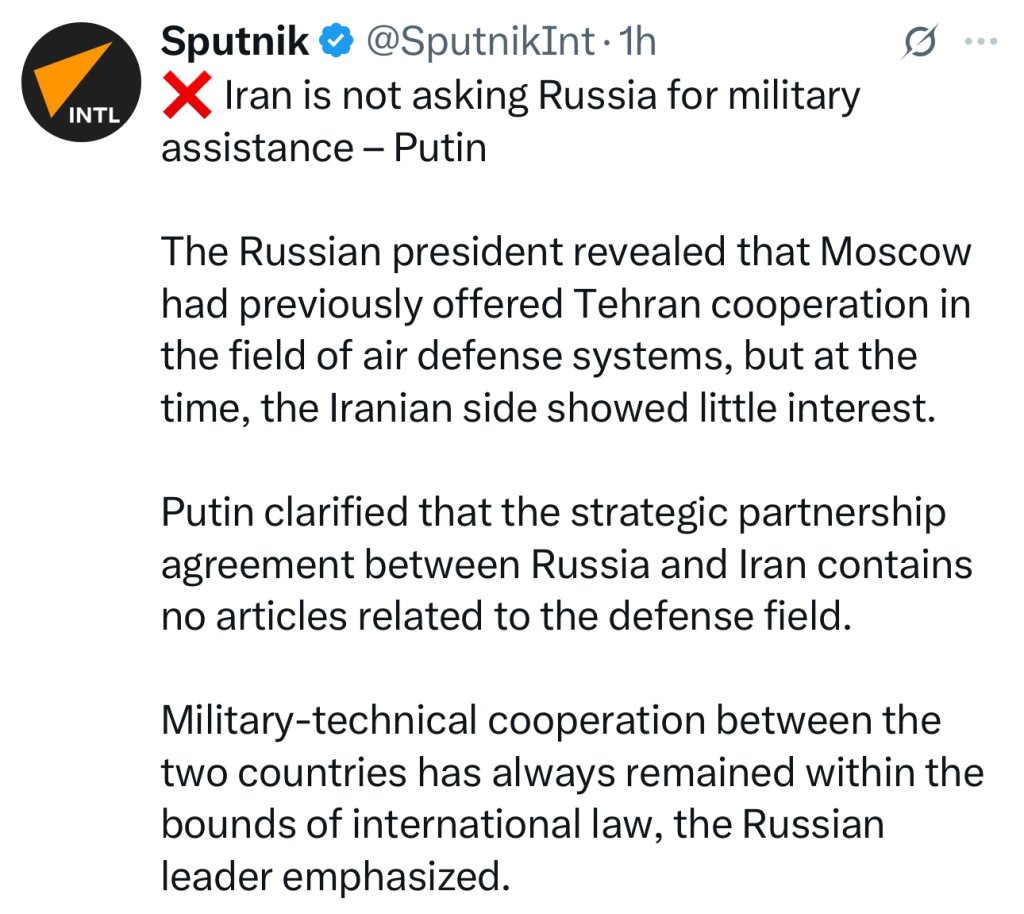Screen dimensions: 1024x914
Task: Click the blue verified badge next to Sputnik
Action: pos(336,41)
